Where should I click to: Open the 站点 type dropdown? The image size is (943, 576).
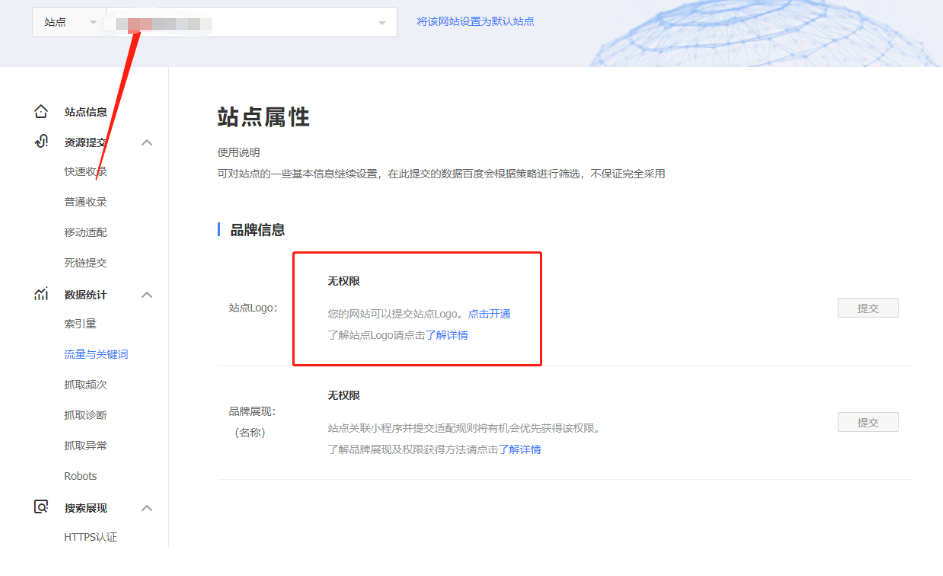coord(68,21)
